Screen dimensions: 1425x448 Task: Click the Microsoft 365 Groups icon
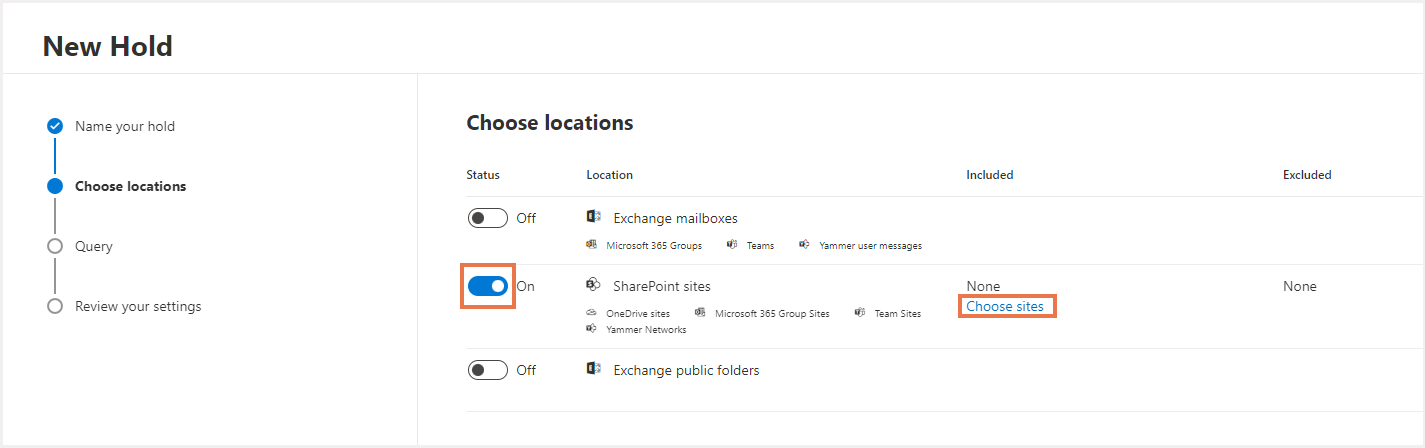pos(592,245)
